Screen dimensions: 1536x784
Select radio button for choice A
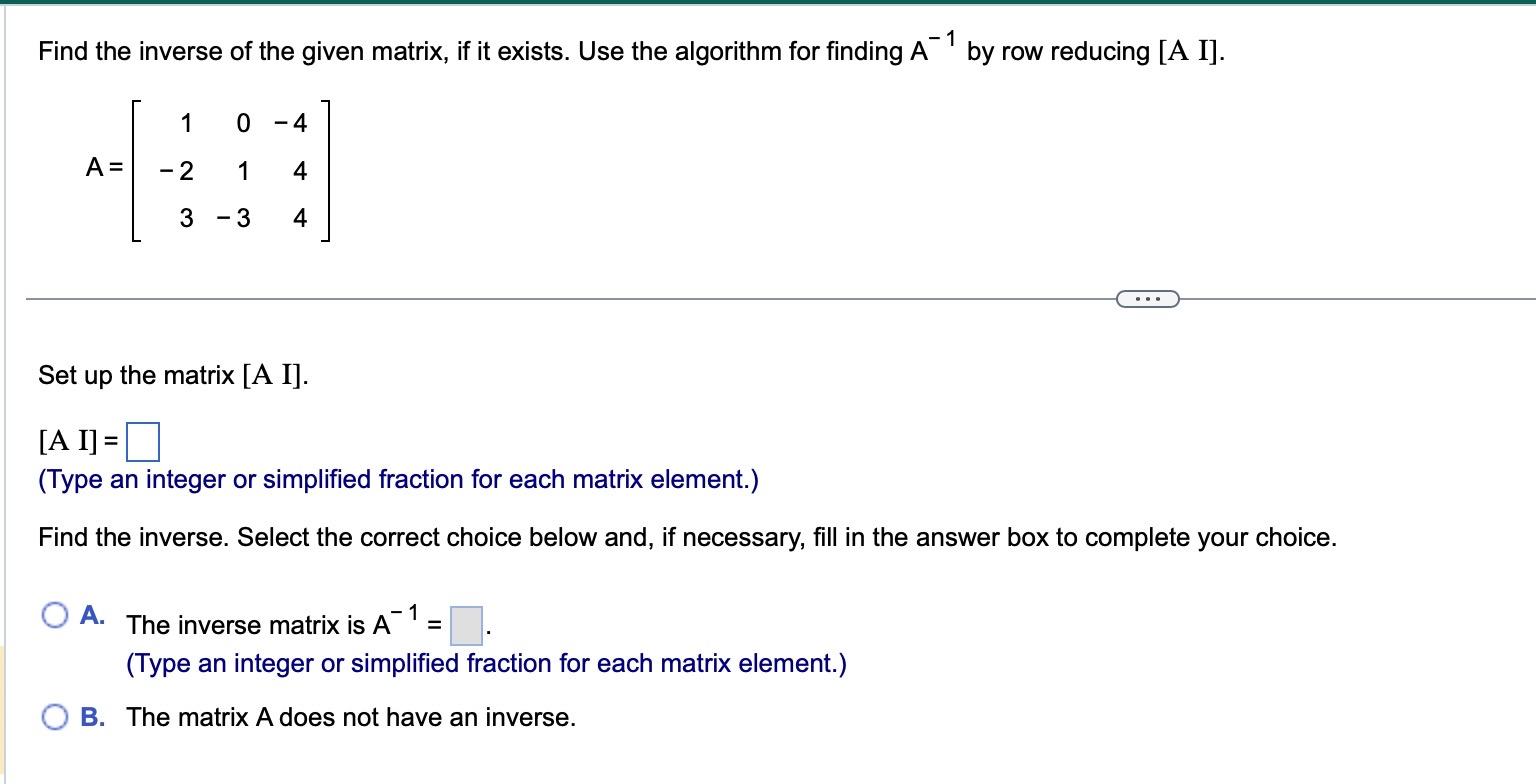(56, 611)
